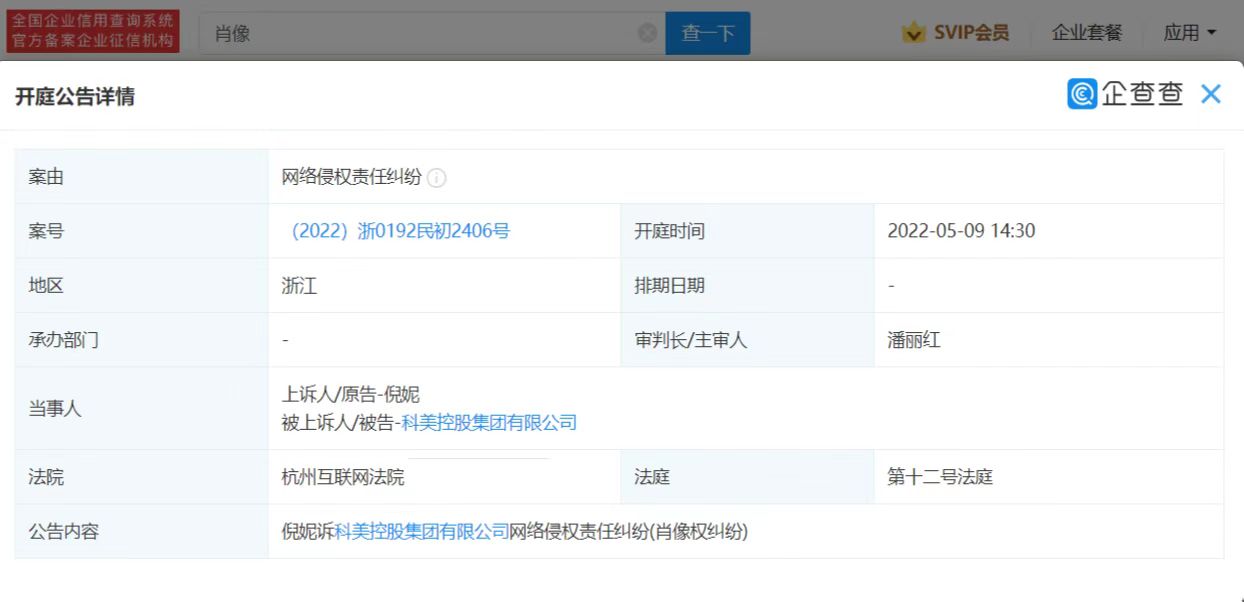Open 科美控股集团有限公司 link in 公告内容 row
1244x602 pixels.
[422, 532]
